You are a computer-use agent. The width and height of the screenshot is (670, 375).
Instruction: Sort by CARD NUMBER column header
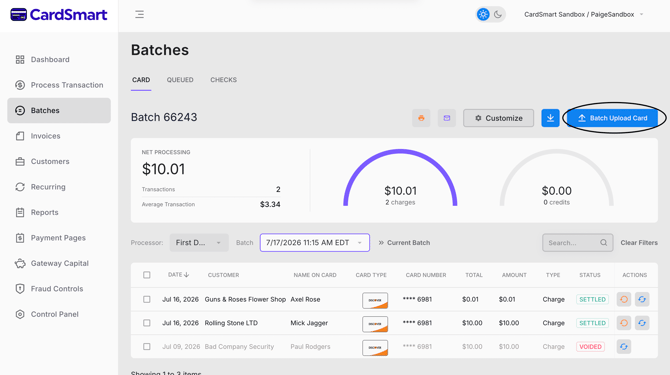point(426,275)
